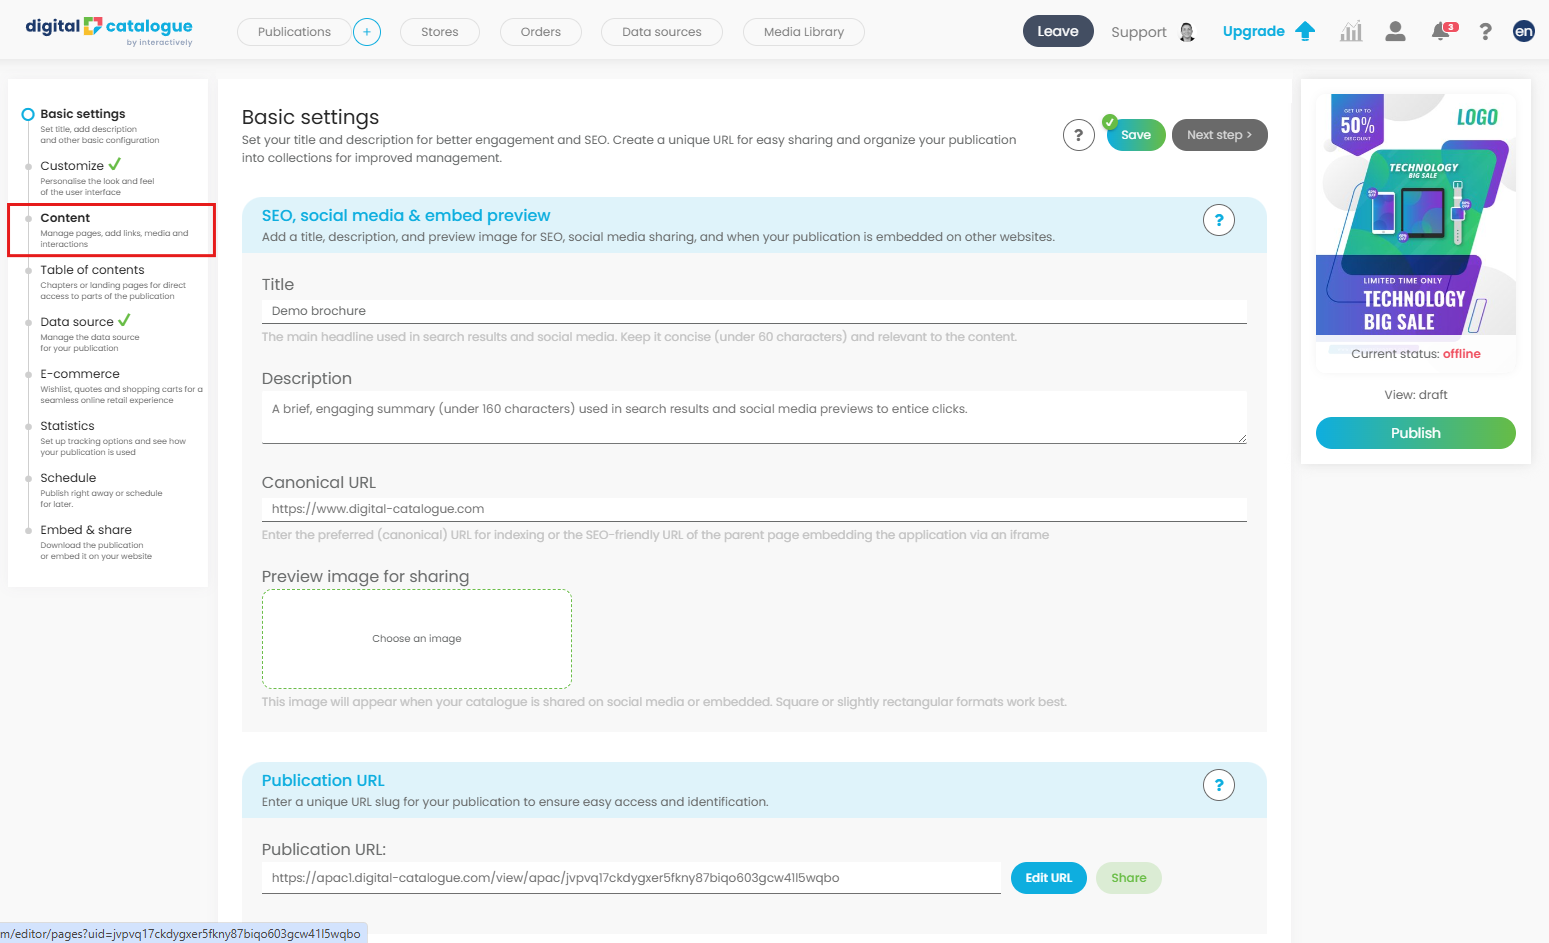The width and height of the screenshot is (1549, 943).
Task: Open the 'en' language selector
Action: (1523, 31)
